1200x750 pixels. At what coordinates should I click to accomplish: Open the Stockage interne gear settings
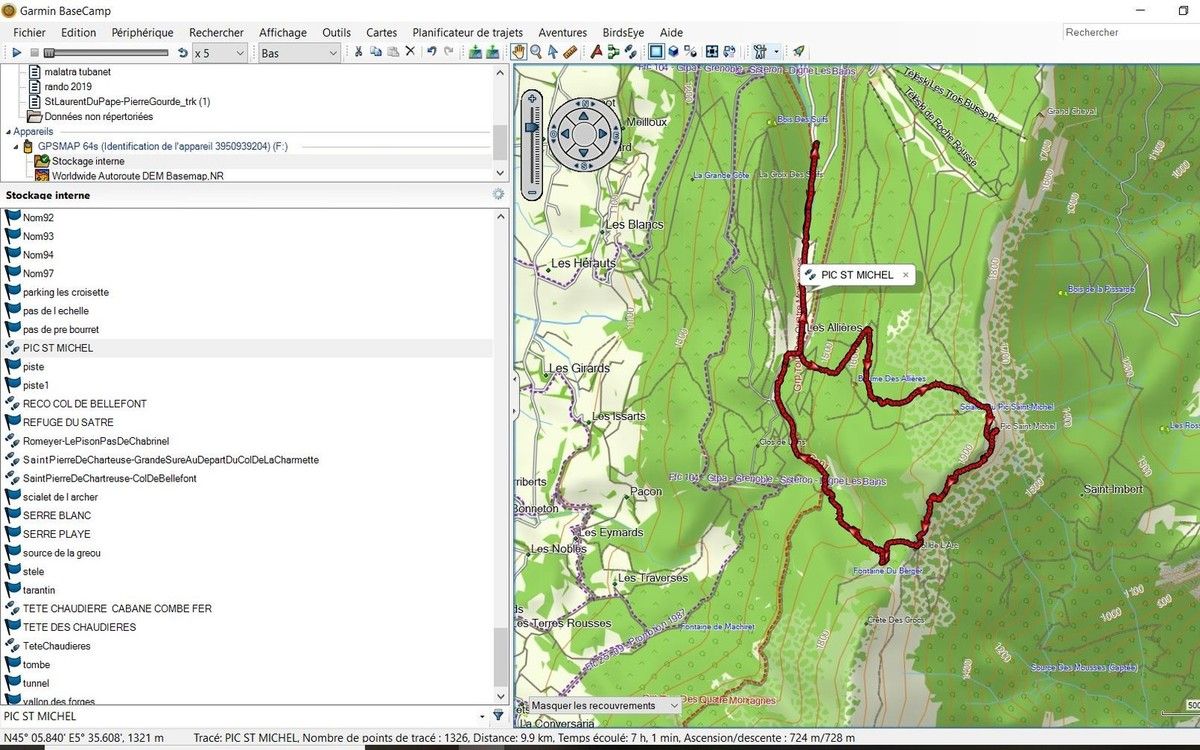tap(498, 194)
